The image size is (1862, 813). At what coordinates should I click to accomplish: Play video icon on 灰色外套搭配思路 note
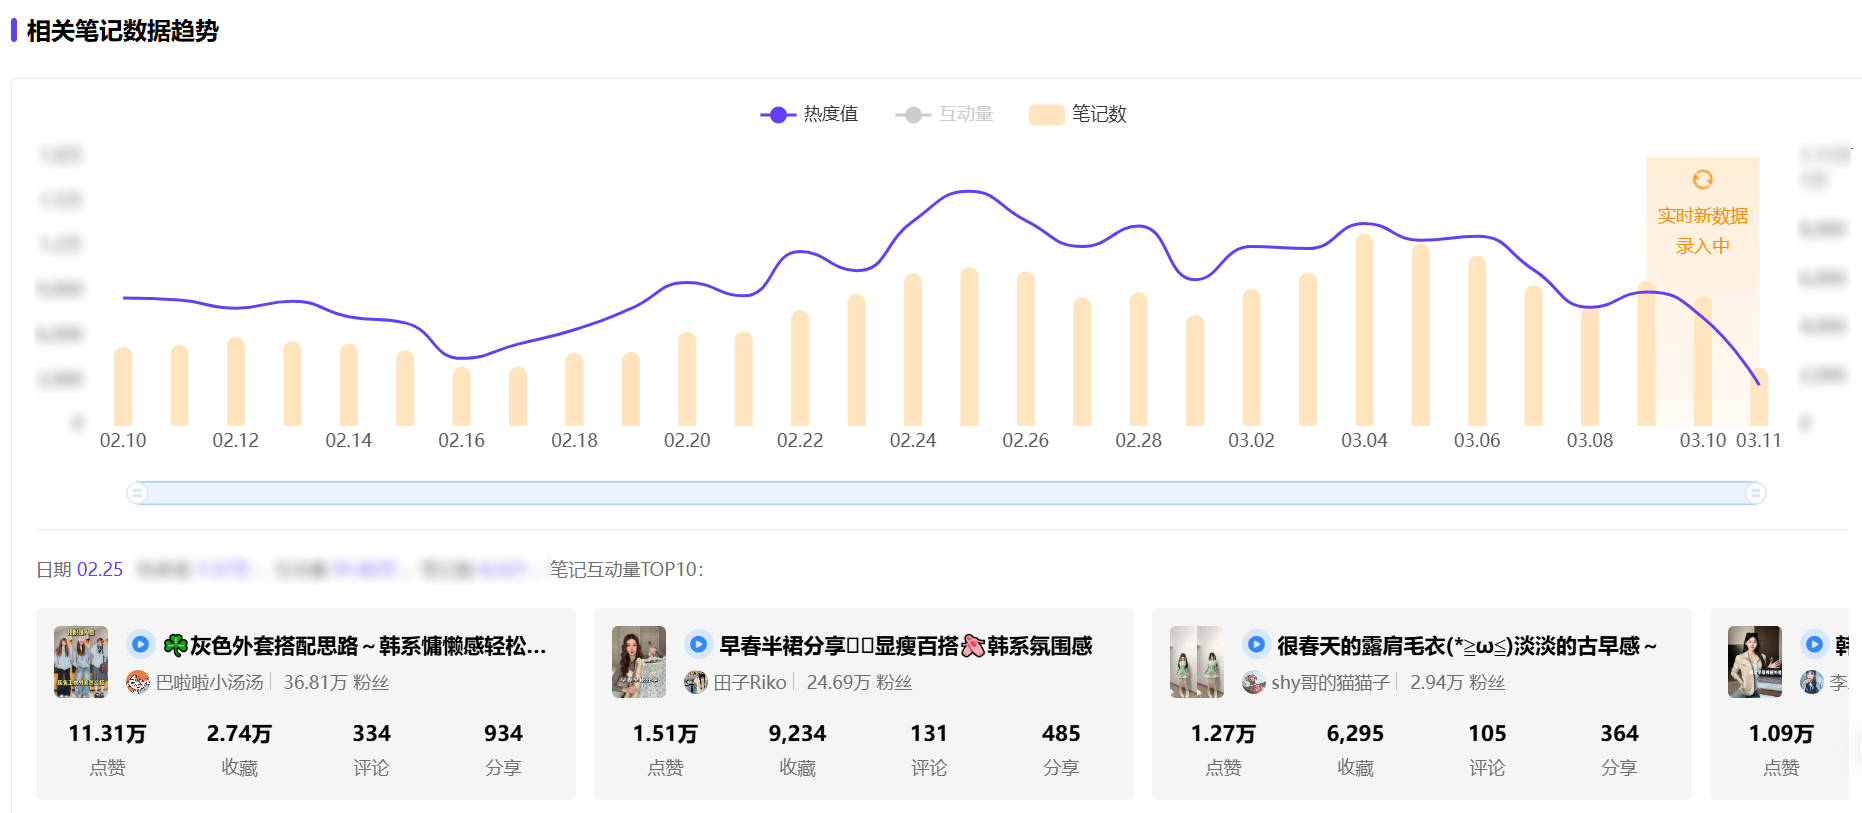click(141, 645)
